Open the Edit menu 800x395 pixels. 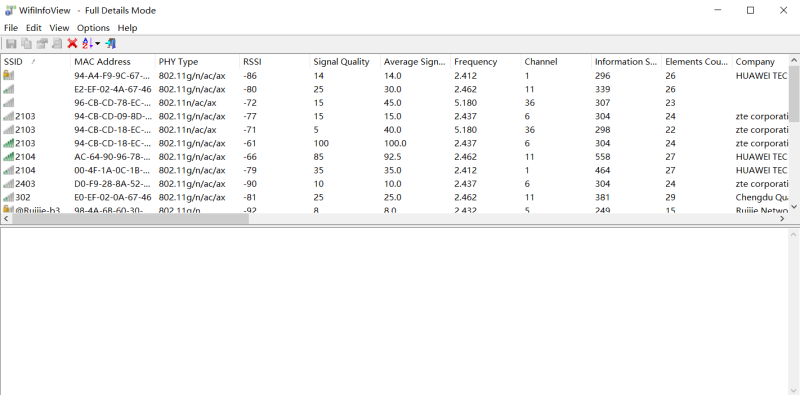pyautogui.click(x=34, y=28)
